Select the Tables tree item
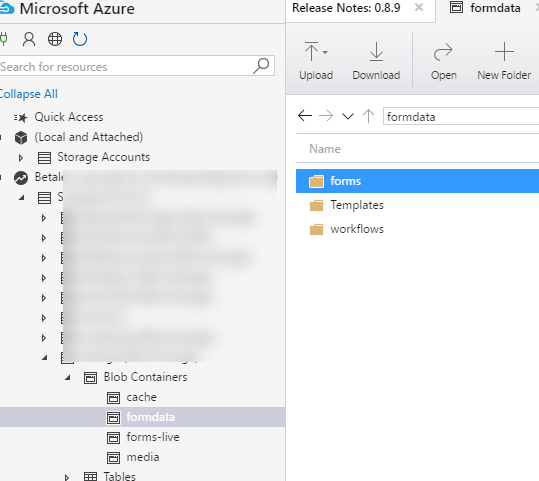Screen dimensions: 539x481 [120, 476]
